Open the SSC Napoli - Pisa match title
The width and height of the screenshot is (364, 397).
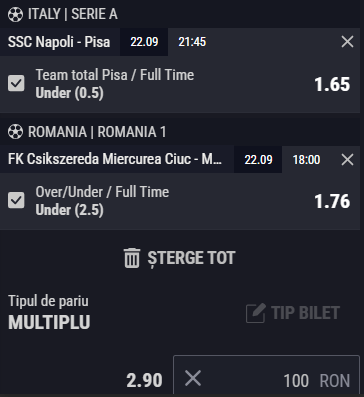[x=59, y=42]
